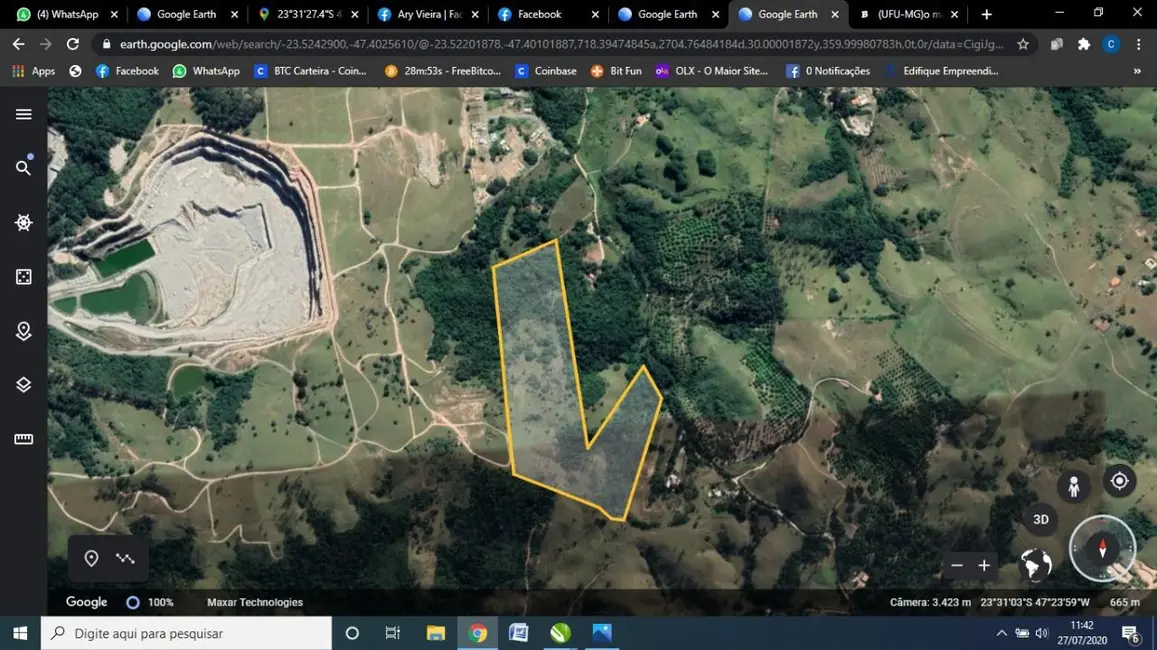The image size is (1157, 650).
Task: Click the My Location crosshair icon
Action: pos(1119,481)
